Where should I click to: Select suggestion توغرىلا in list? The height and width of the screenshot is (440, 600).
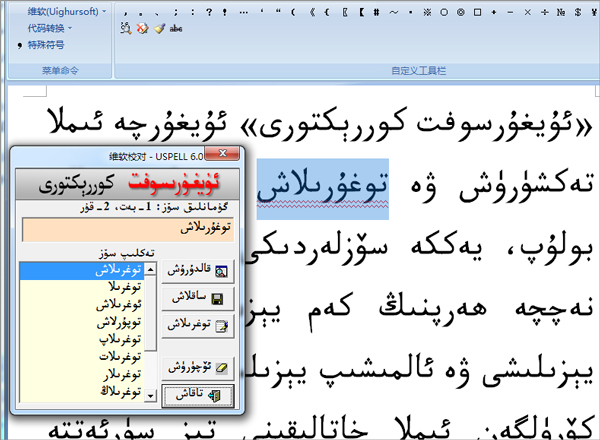click(x=82, y=287)
